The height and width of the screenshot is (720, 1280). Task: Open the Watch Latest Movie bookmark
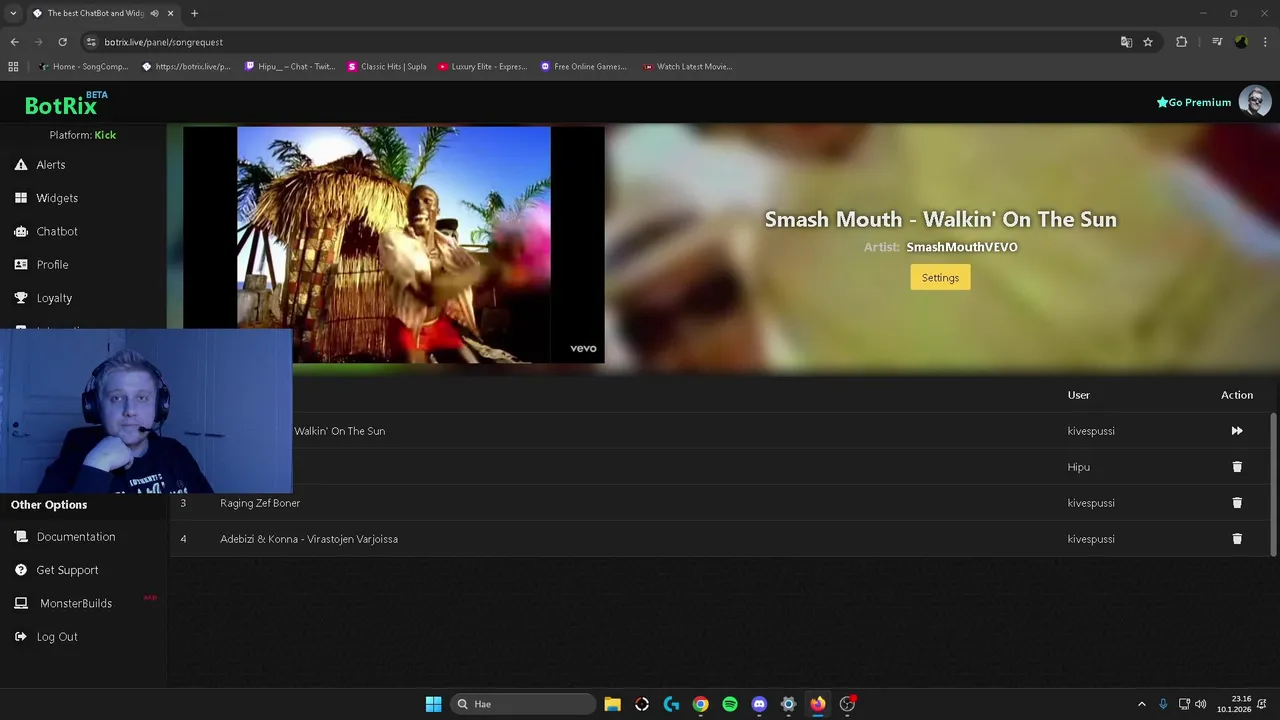point(688,67)
